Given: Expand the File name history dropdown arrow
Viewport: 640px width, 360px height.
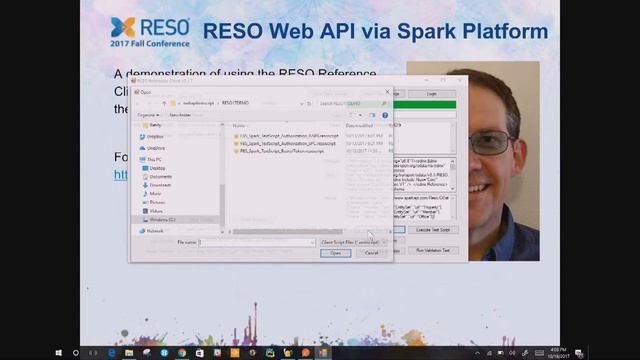Looking at the screenshot, I should pos(312,242).
